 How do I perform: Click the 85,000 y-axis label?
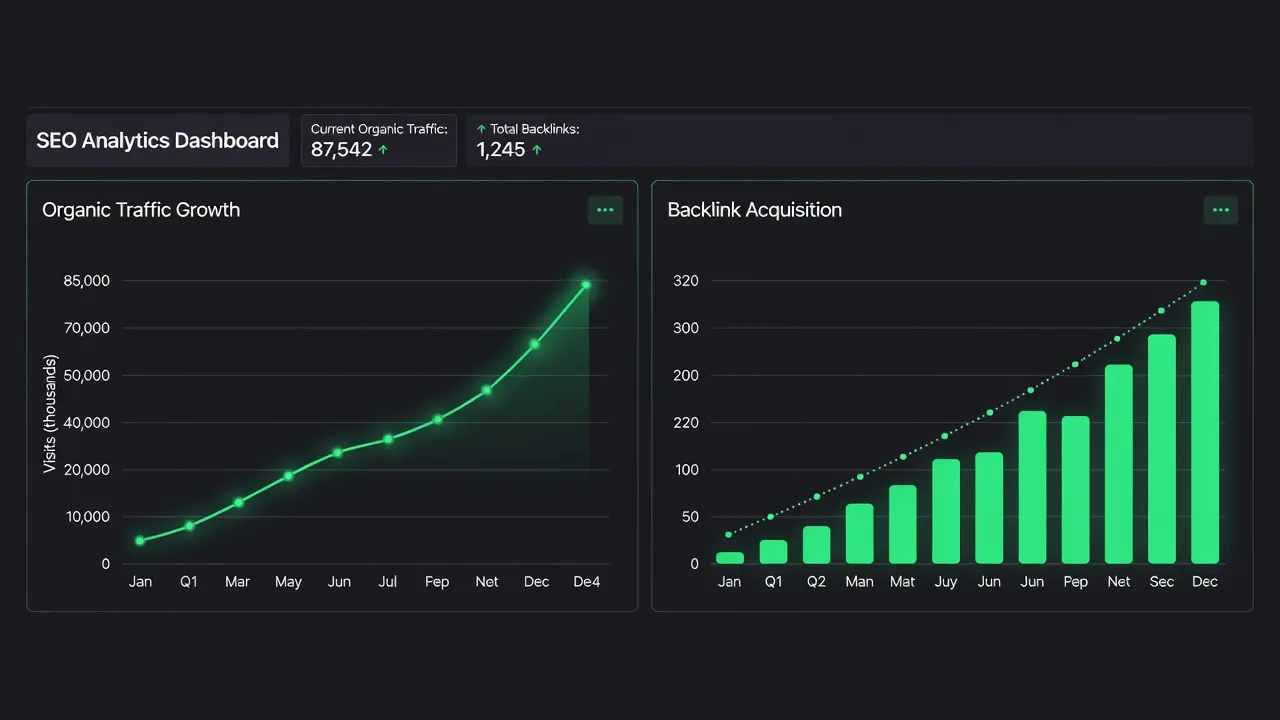tap(85, 281)
